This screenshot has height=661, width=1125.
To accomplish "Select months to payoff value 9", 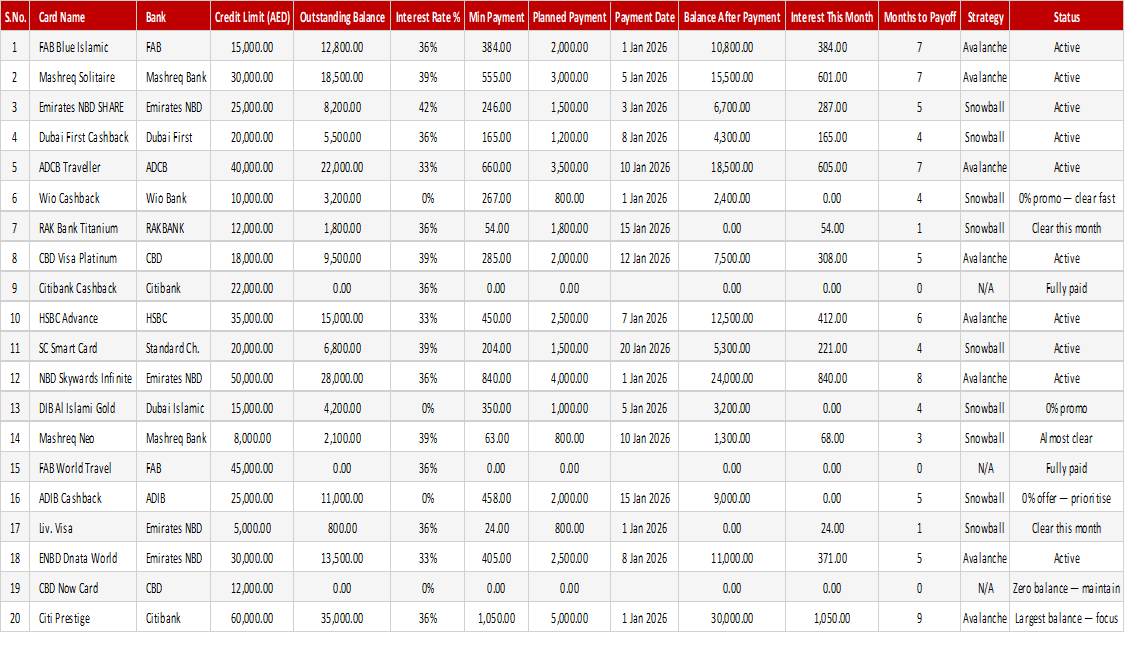I will (919, 619).
